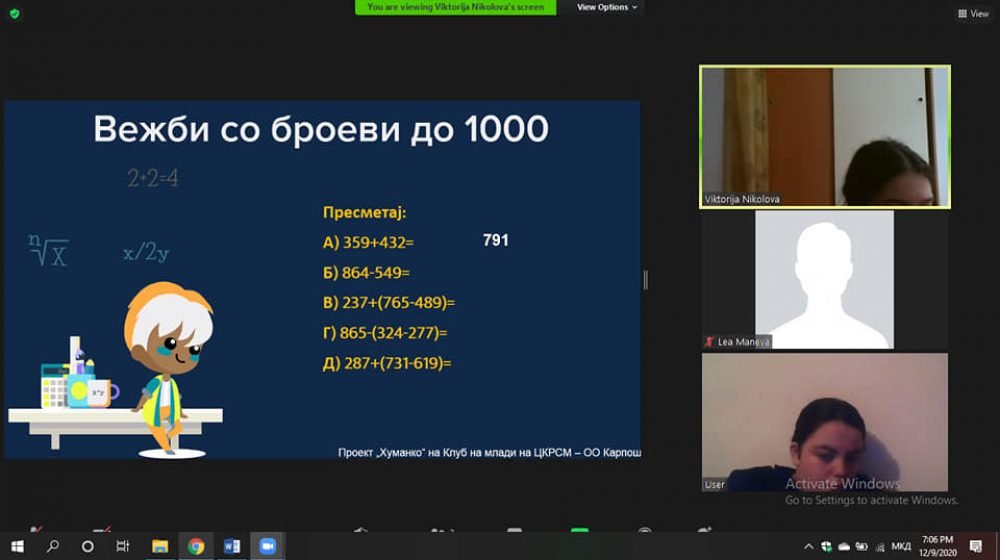Click the green screen-sharing notification banner
The height and width of the screenshot is (560, 1000).
455,7
